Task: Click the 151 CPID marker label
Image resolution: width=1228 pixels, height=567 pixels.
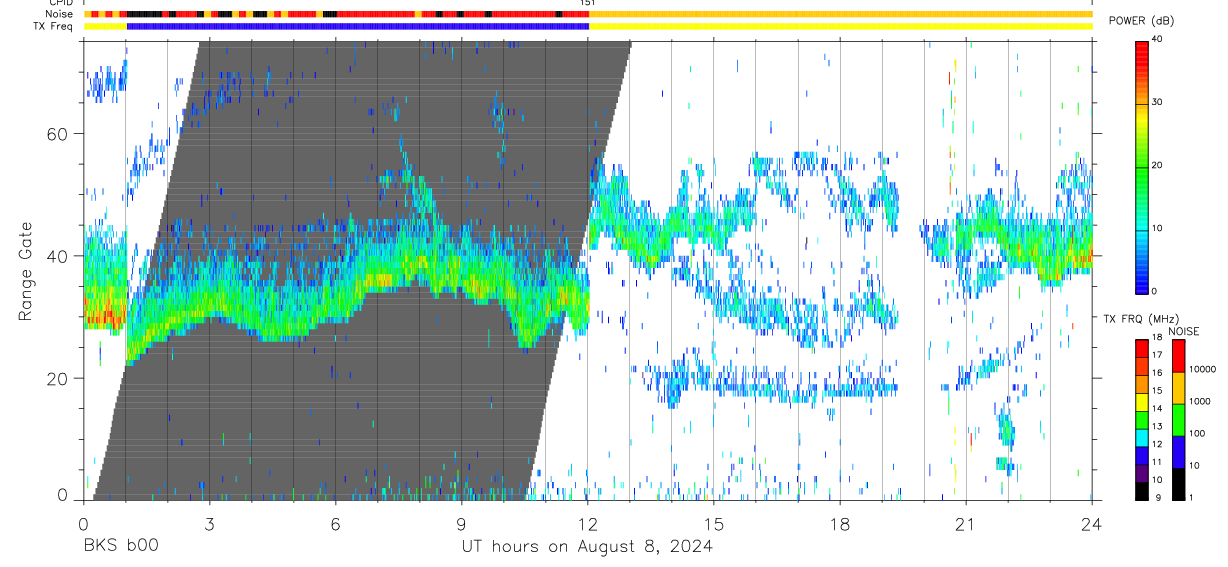Action: [x=587, y=3]
